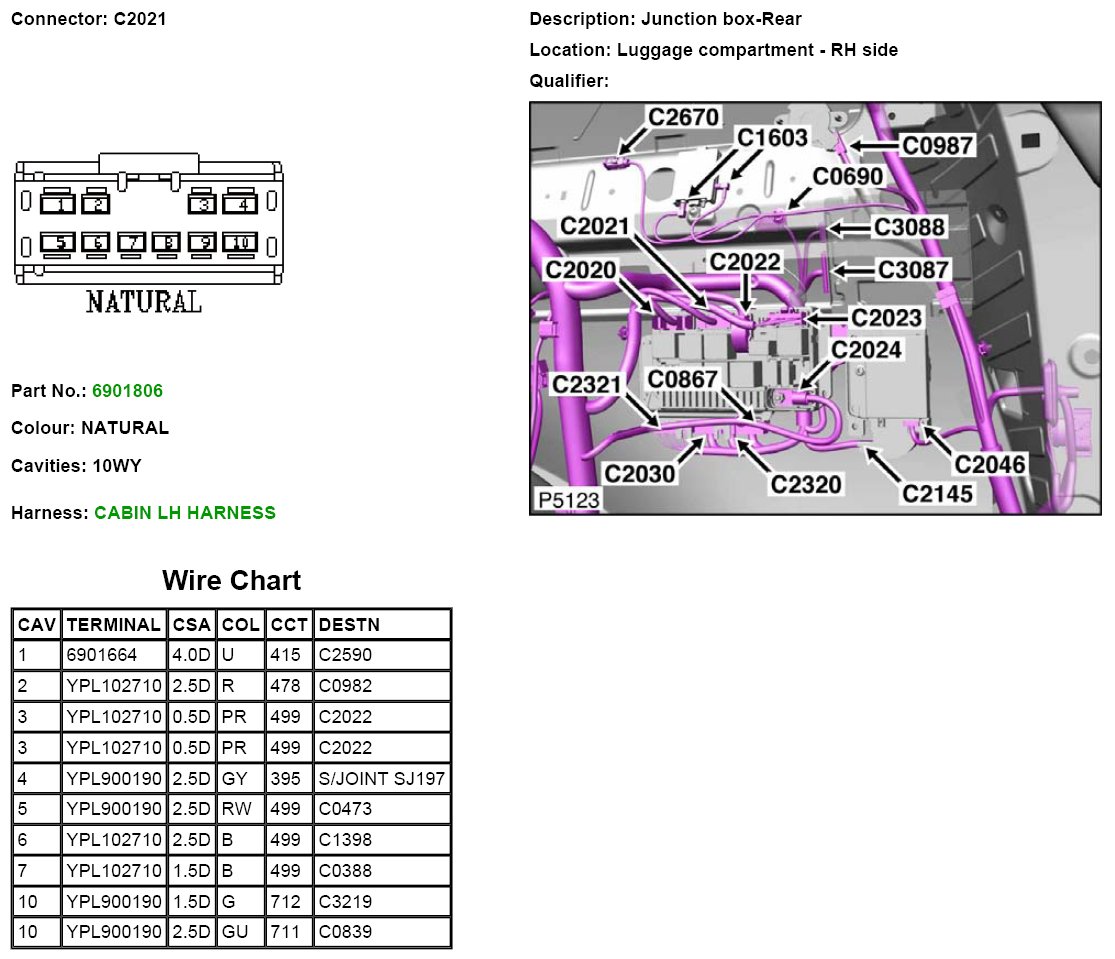Click cavity 1 in the connector face diagram
This screenshot has height=959, width=1115.
(60, 205)
